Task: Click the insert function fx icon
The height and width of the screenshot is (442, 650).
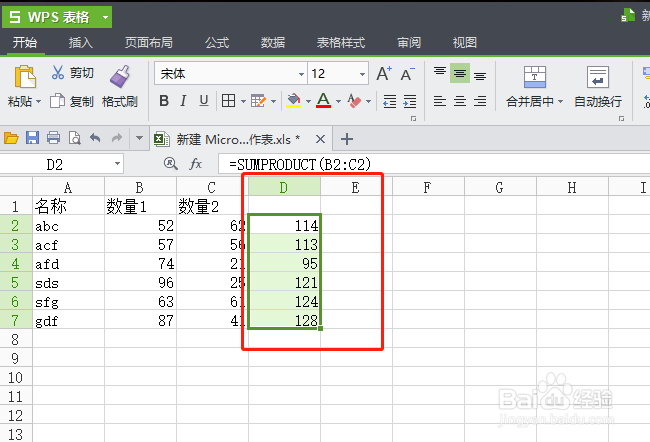Action: (195, 164)
